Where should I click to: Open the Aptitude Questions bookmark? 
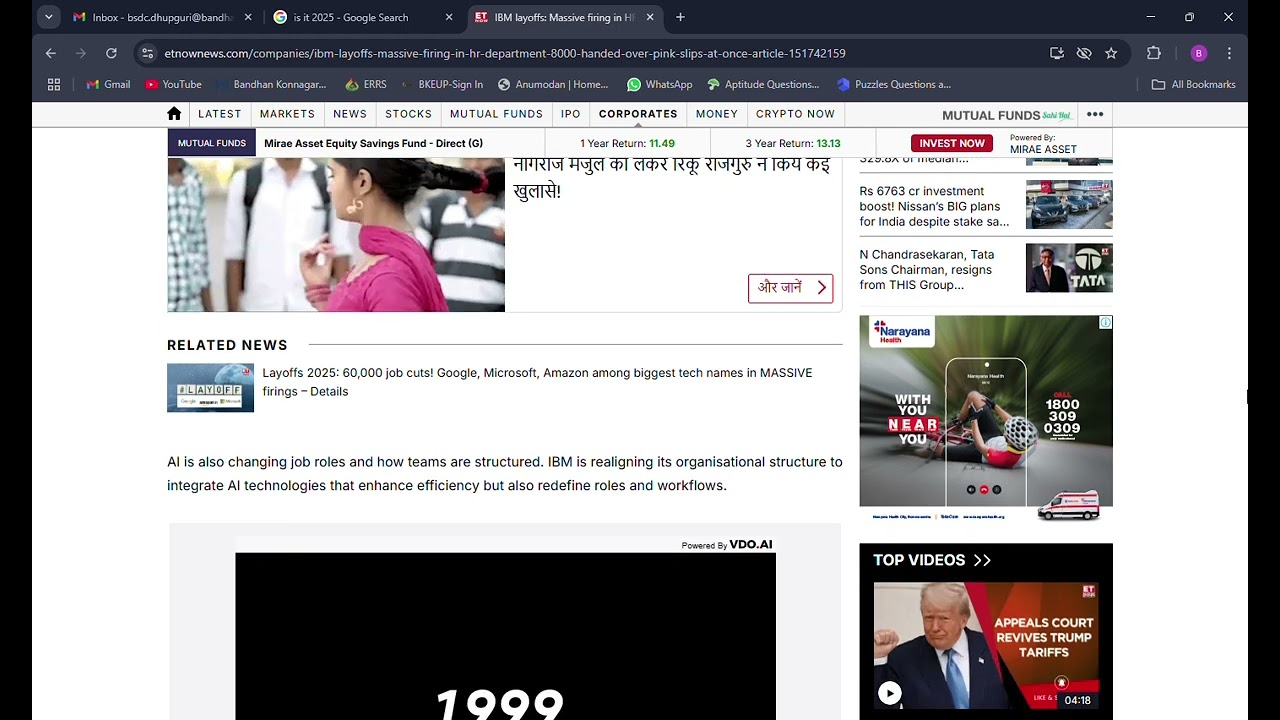pyautogui.click(x=763, y=84)
